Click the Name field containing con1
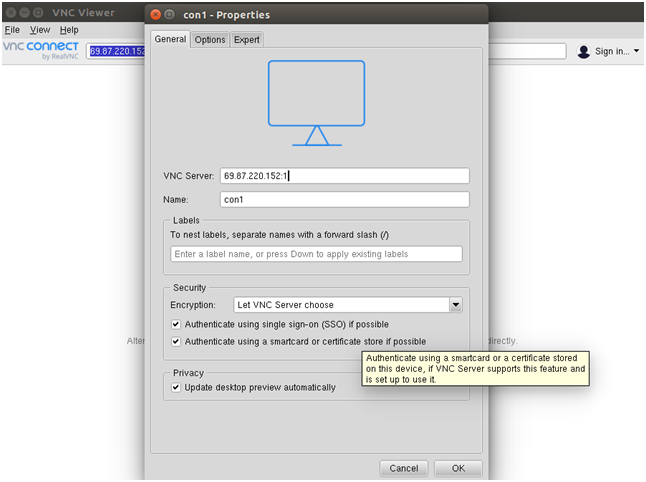Screen dimensions: 646x482 (x=344, y=200)
